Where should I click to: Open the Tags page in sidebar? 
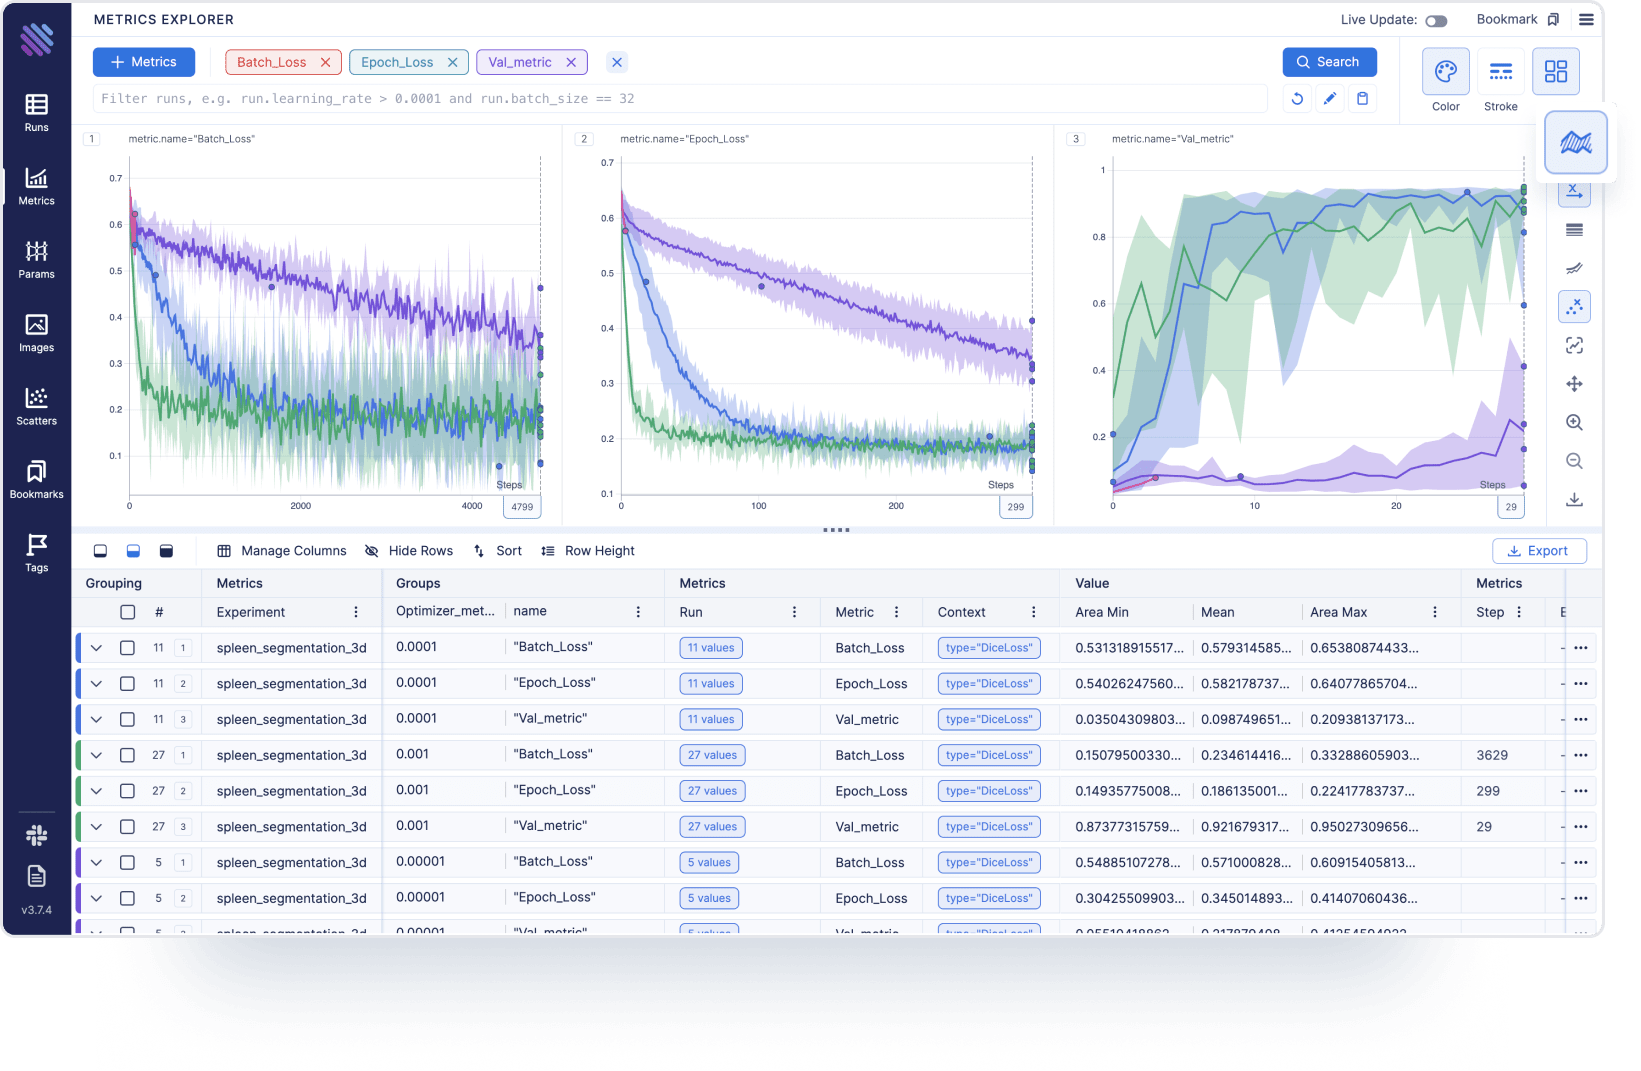click(36, 553)
